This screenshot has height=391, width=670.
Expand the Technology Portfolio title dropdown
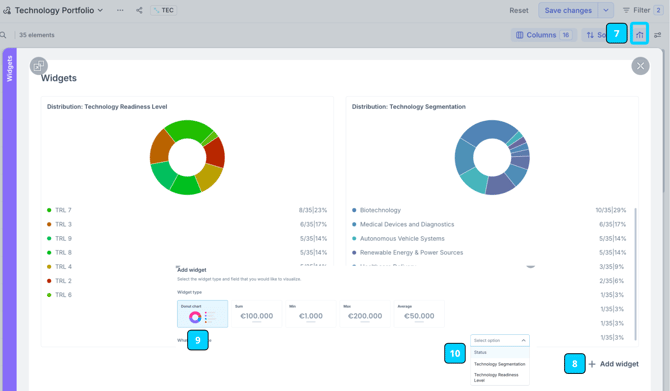[100, 10]
